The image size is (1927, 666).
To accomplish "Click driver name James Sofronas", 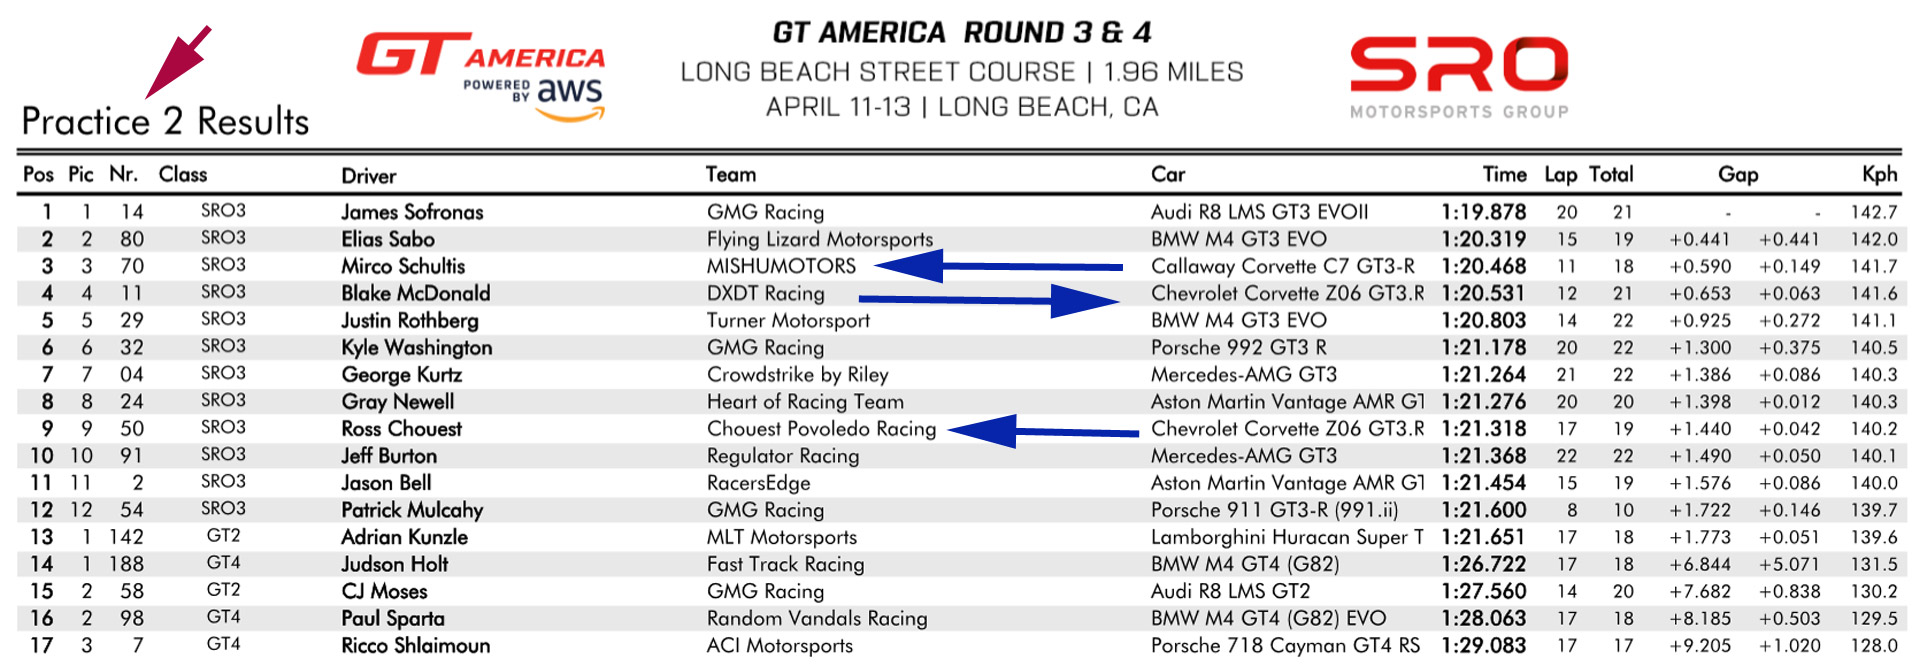I will (x=412, y=212).
